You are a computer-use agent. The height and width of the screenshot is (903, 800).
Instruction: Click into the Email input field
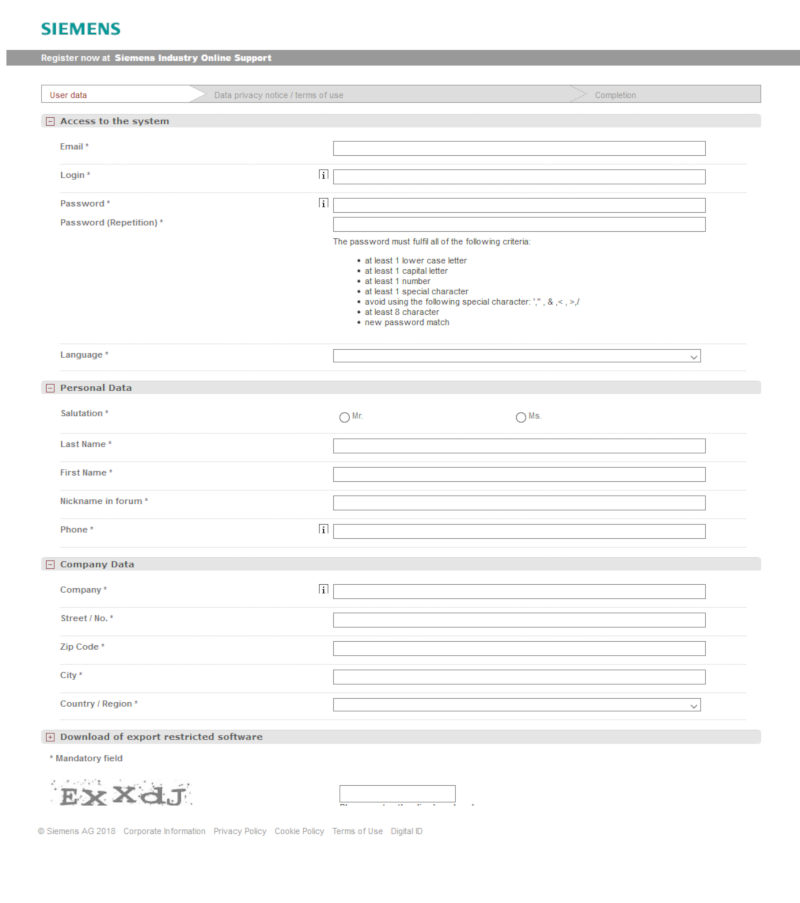519,148
